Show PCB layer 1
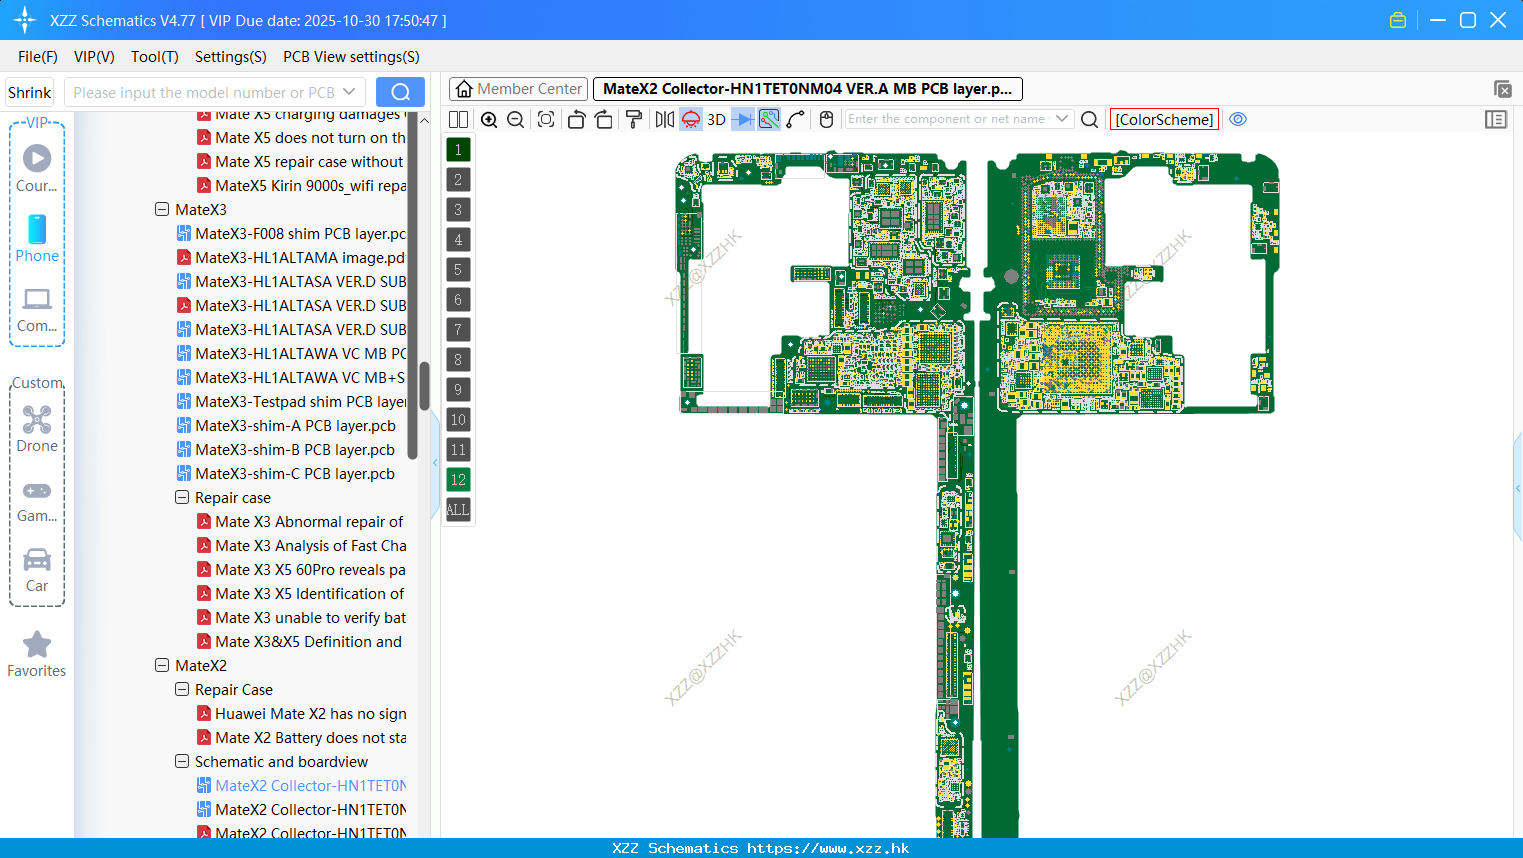This screenshot has height=858, width=1523. point(458,150)
